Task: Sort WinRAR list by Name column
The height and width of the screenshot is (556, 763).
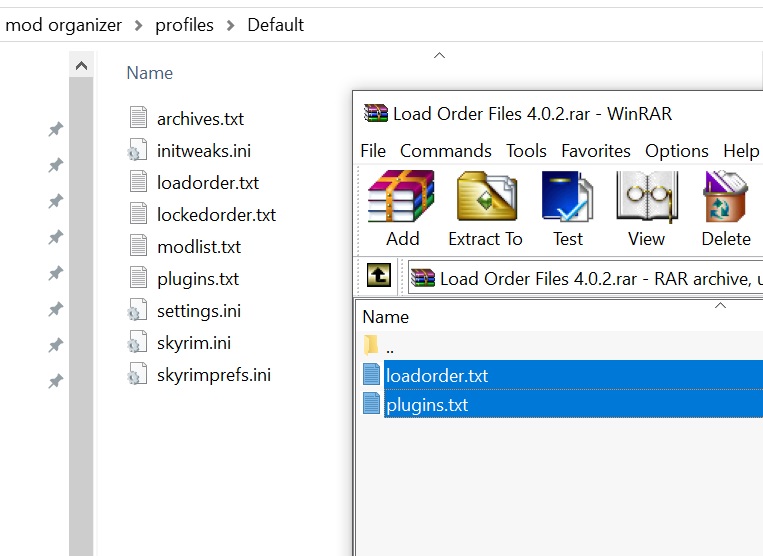Action: (x=385, y=317)
